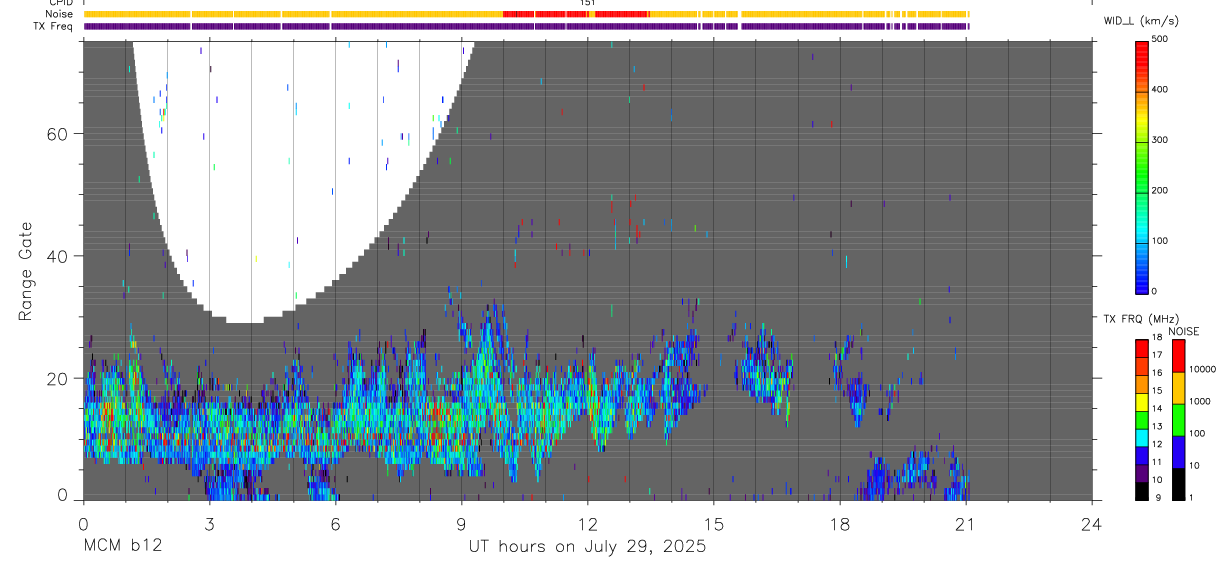This screenshot has height=567, width=1228.
Task: Click the 12 hour tick on time axis
Action: (588, 523)
